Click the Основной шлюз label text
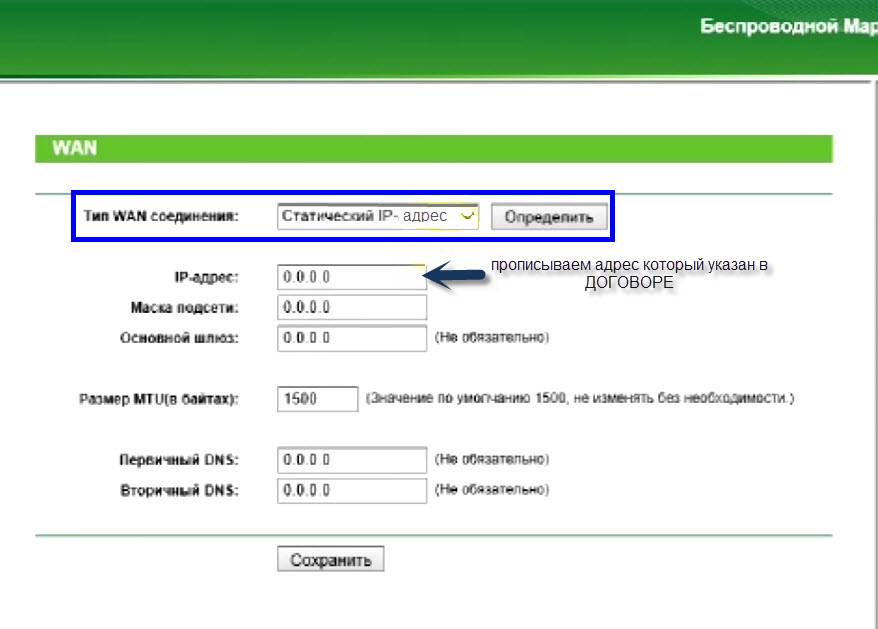This screenshot has height=629, width=878. pyautogui.click(x=179, y=338)
